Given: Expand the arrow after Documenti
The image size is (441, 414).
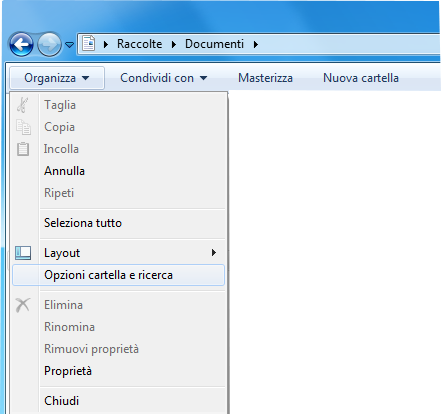Looking at the screenshot, I should (x=256, y=44).
